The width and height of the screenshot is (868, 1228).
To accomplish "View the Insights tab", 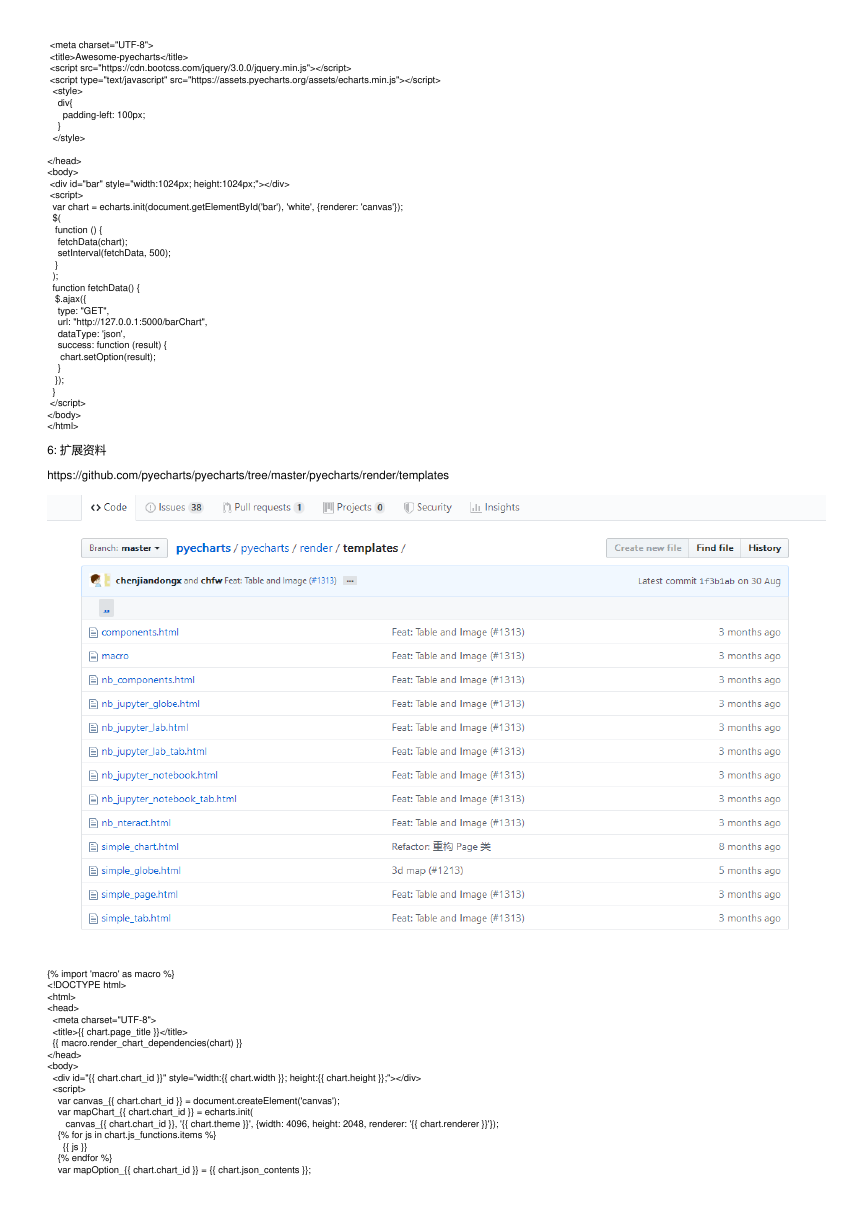I will click(495, 507).
